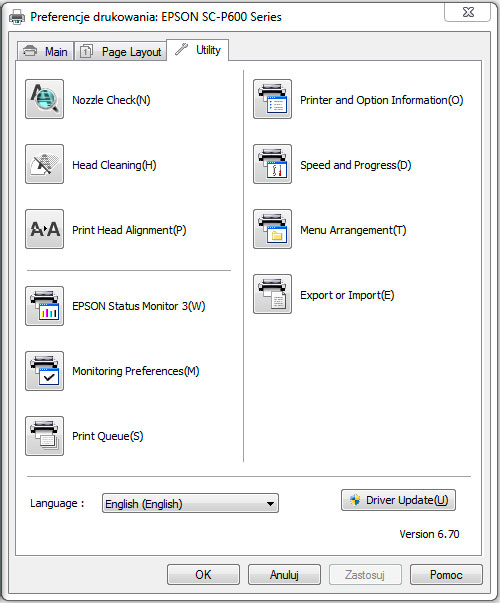Confirm with the OK button
500x603 pixels.
[203, 575]
